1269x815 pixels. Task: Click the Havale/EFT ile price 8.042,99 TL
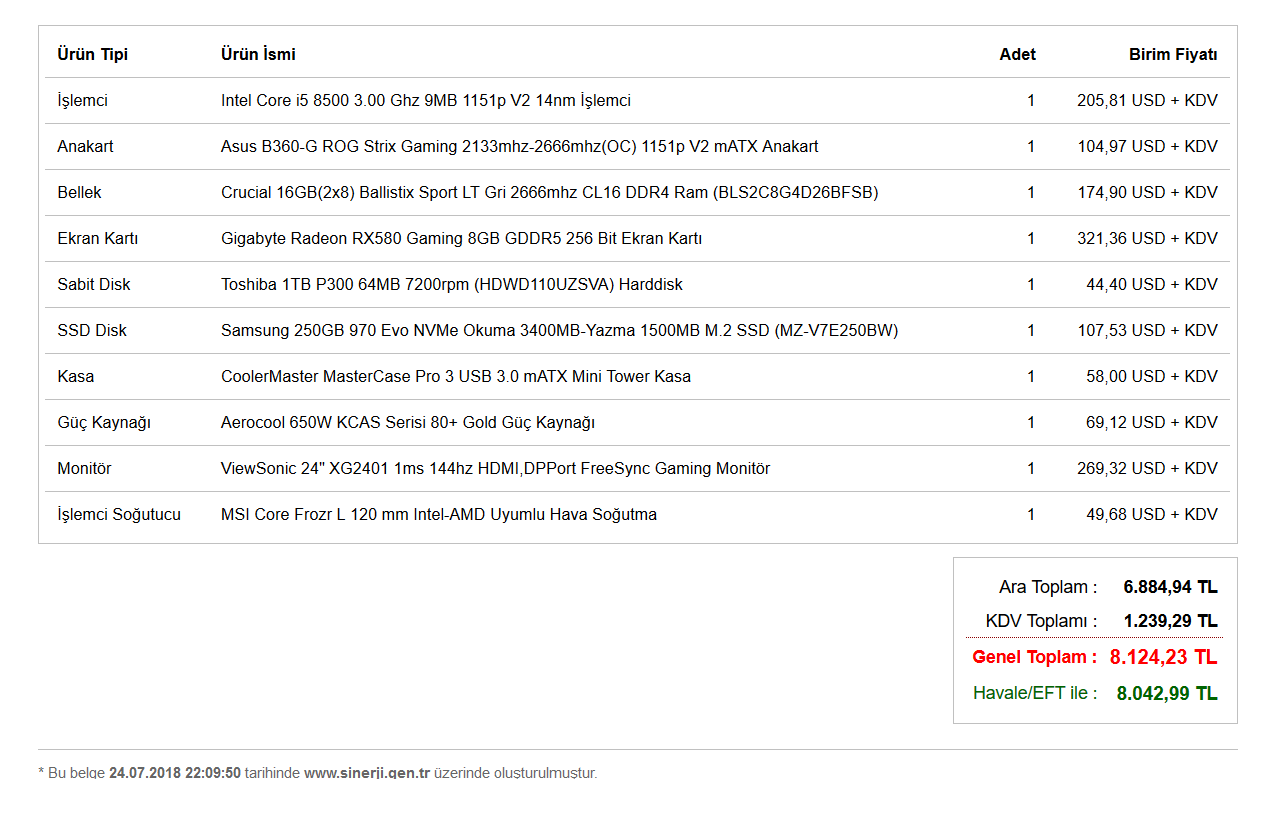tap(1167, 693)
